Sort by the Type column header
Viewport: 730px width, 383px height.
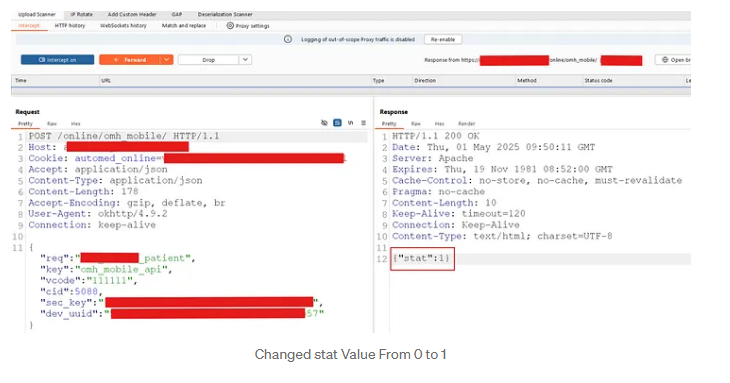coord(379,81)
